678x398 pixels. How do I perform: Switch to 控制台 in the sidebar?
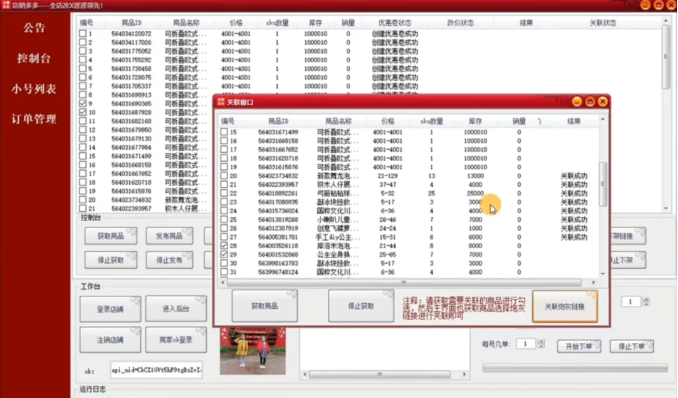coord(34,58)
